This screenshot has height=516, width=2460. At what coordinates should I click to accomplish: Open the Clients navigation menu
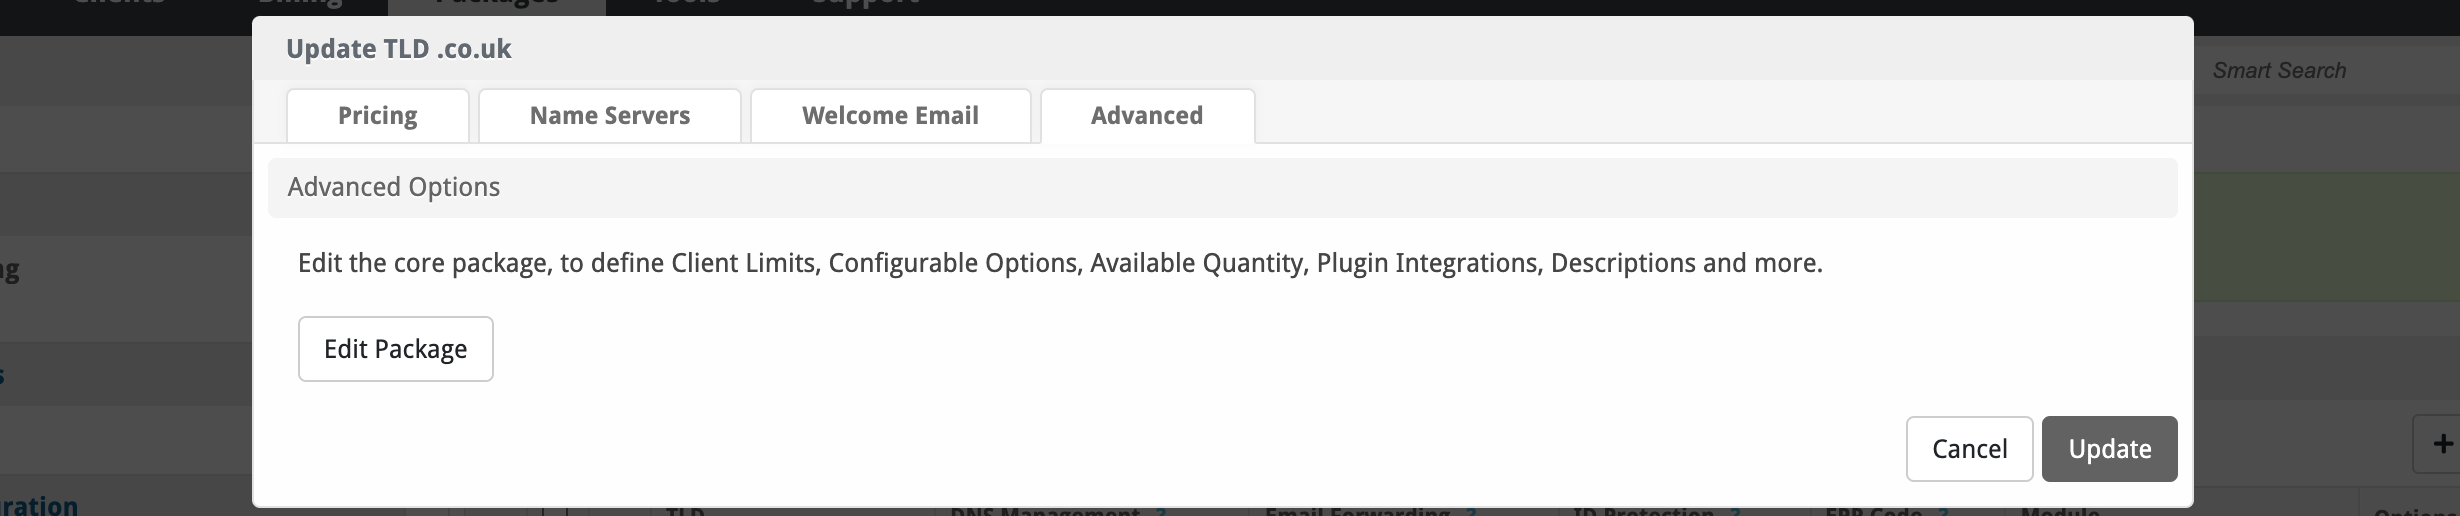pos(119,4)
